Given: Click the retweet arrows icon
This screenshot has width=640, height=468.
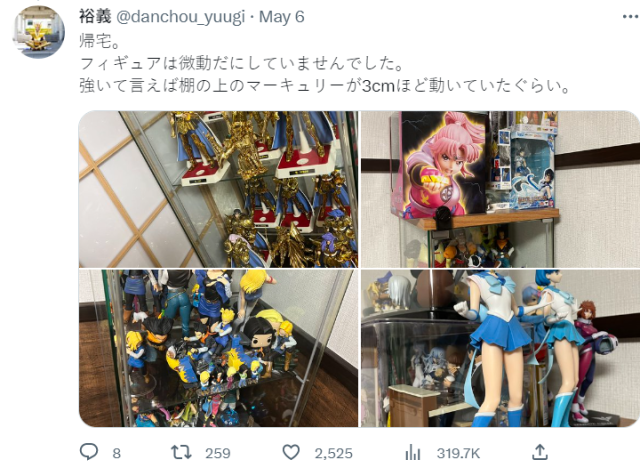Looking at the screenshot, I should point(181,452).
